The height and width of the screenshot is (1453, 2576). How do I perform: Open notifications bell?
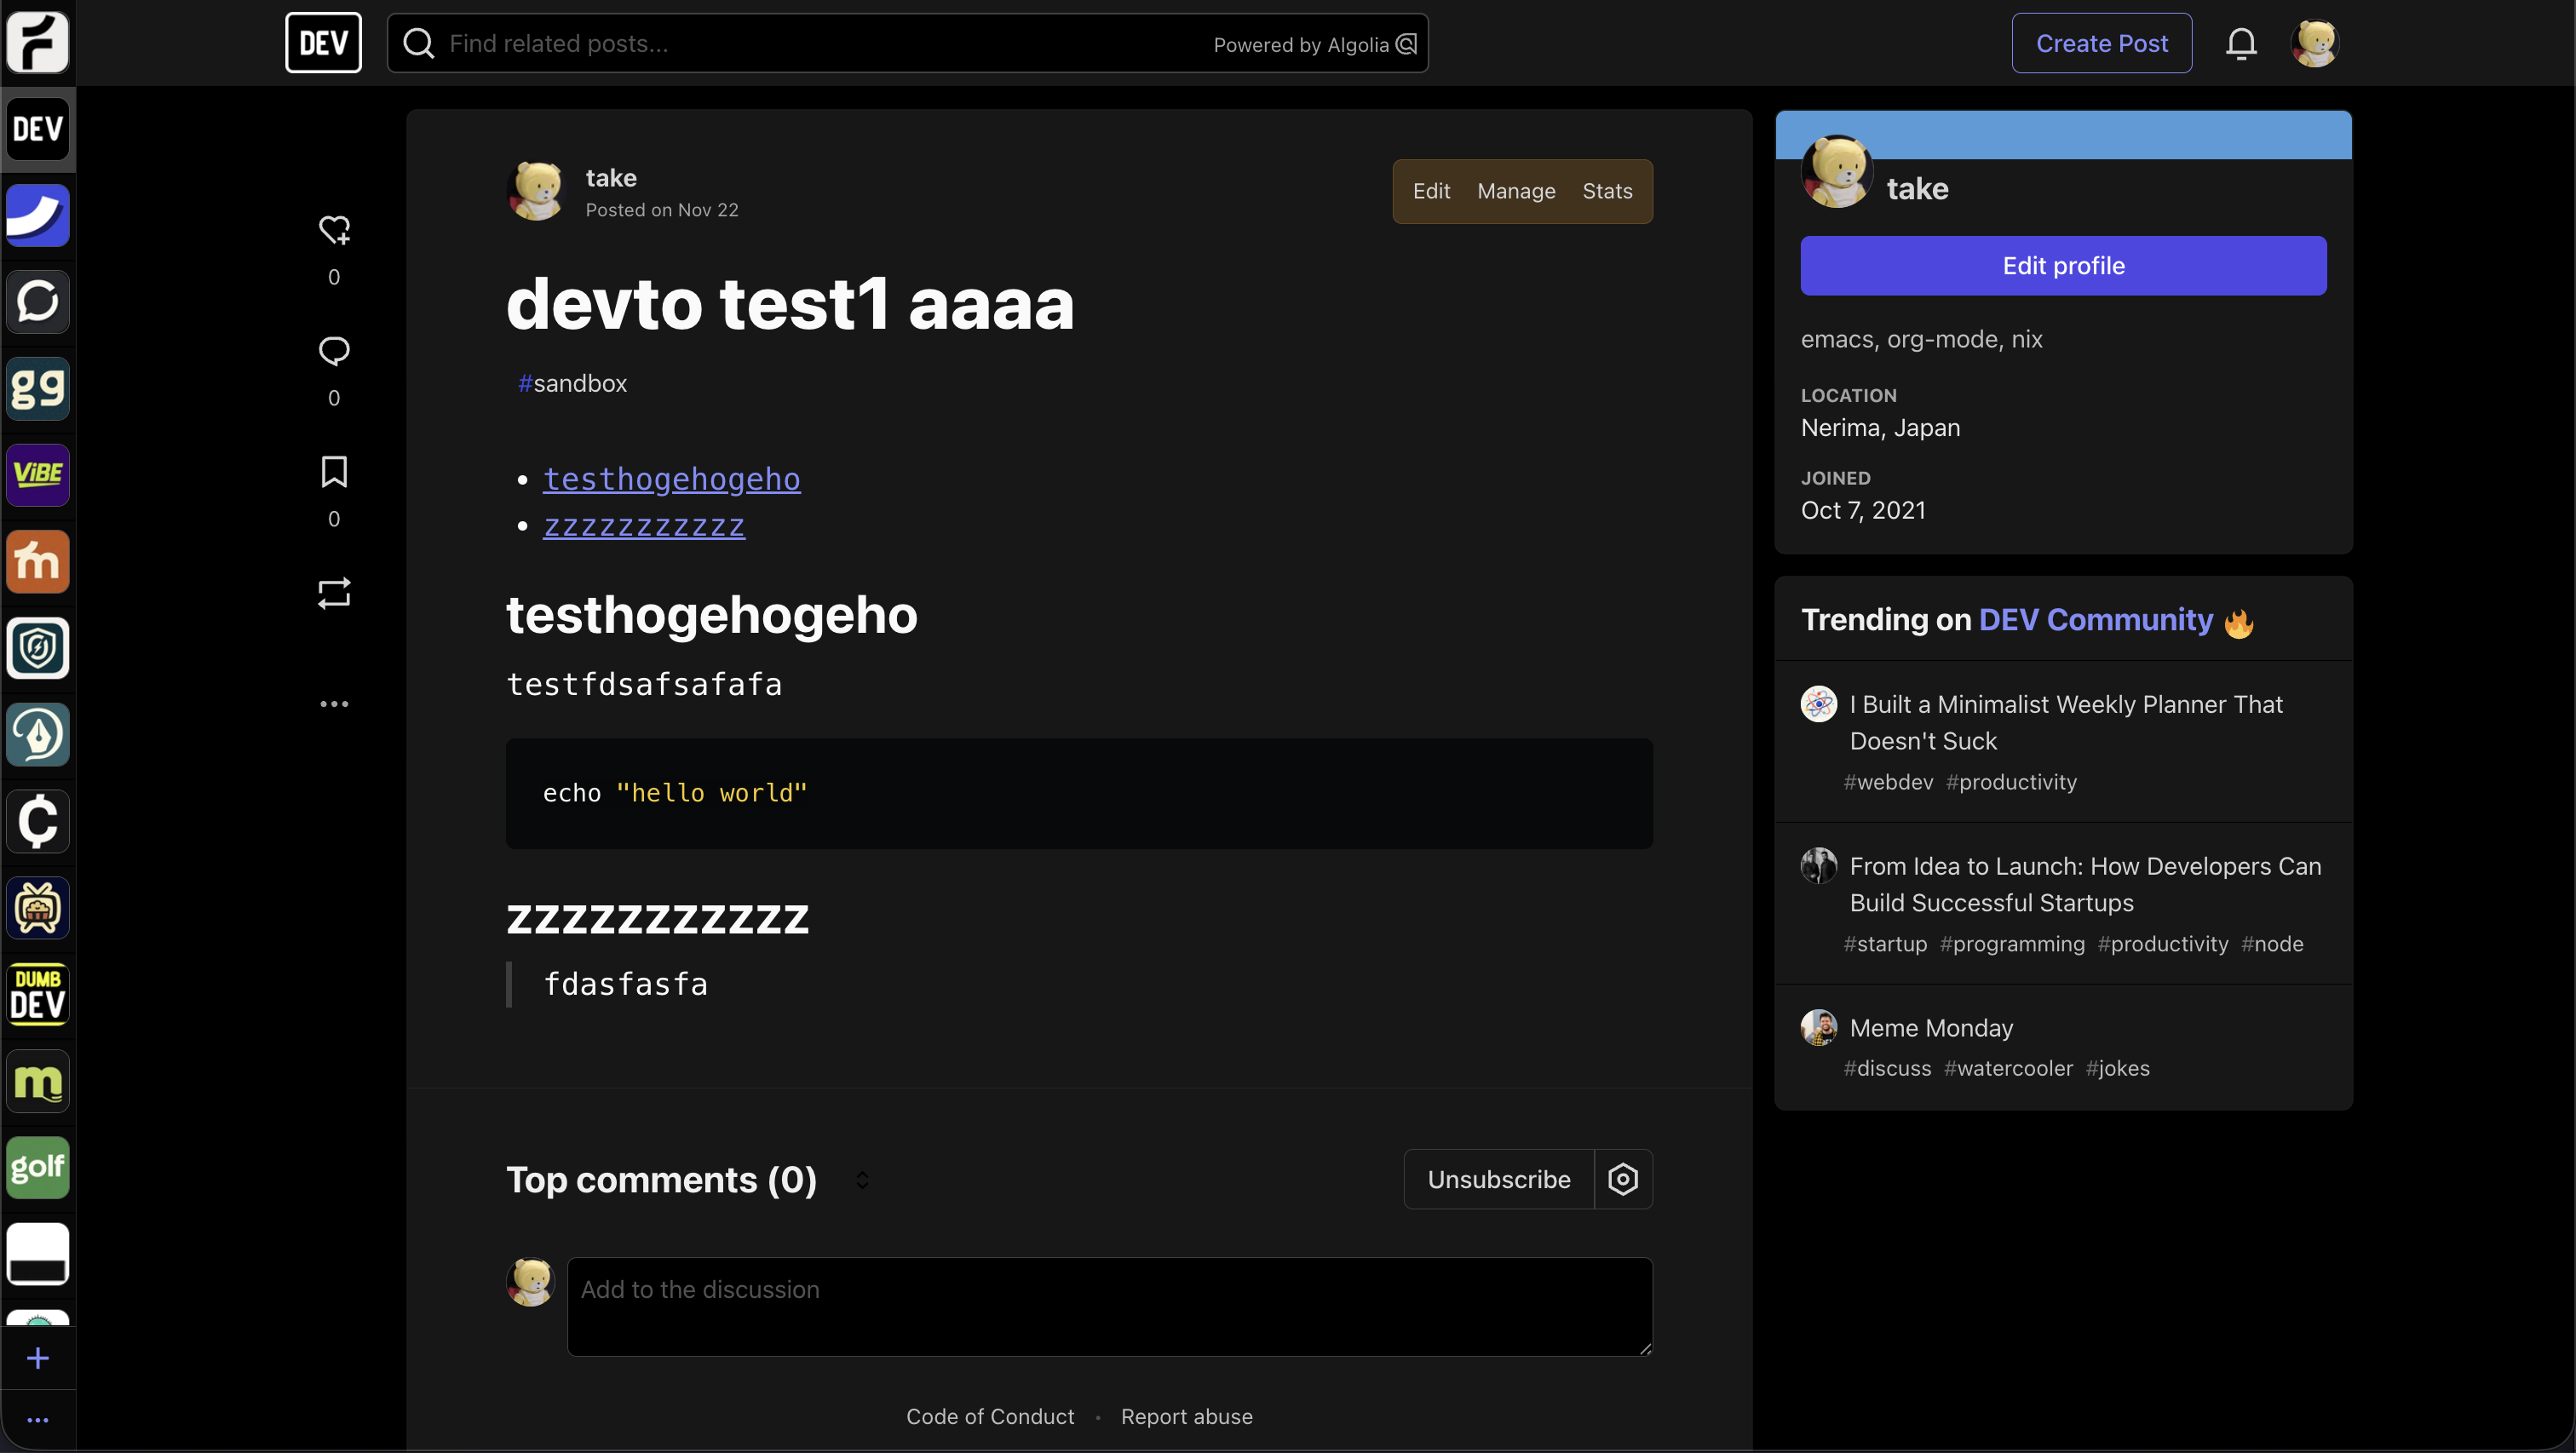pos(2241,43)
